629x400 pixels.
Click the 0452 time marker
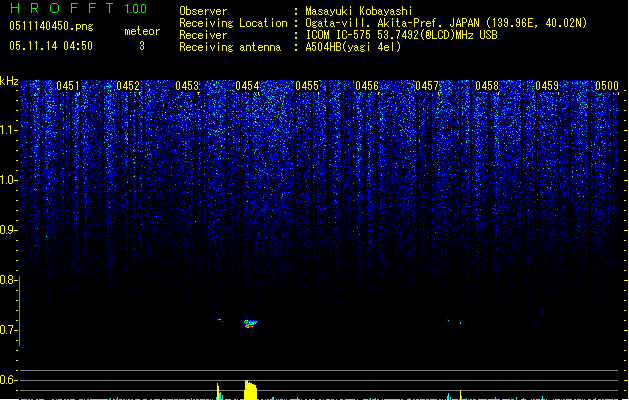pos(128,86)
